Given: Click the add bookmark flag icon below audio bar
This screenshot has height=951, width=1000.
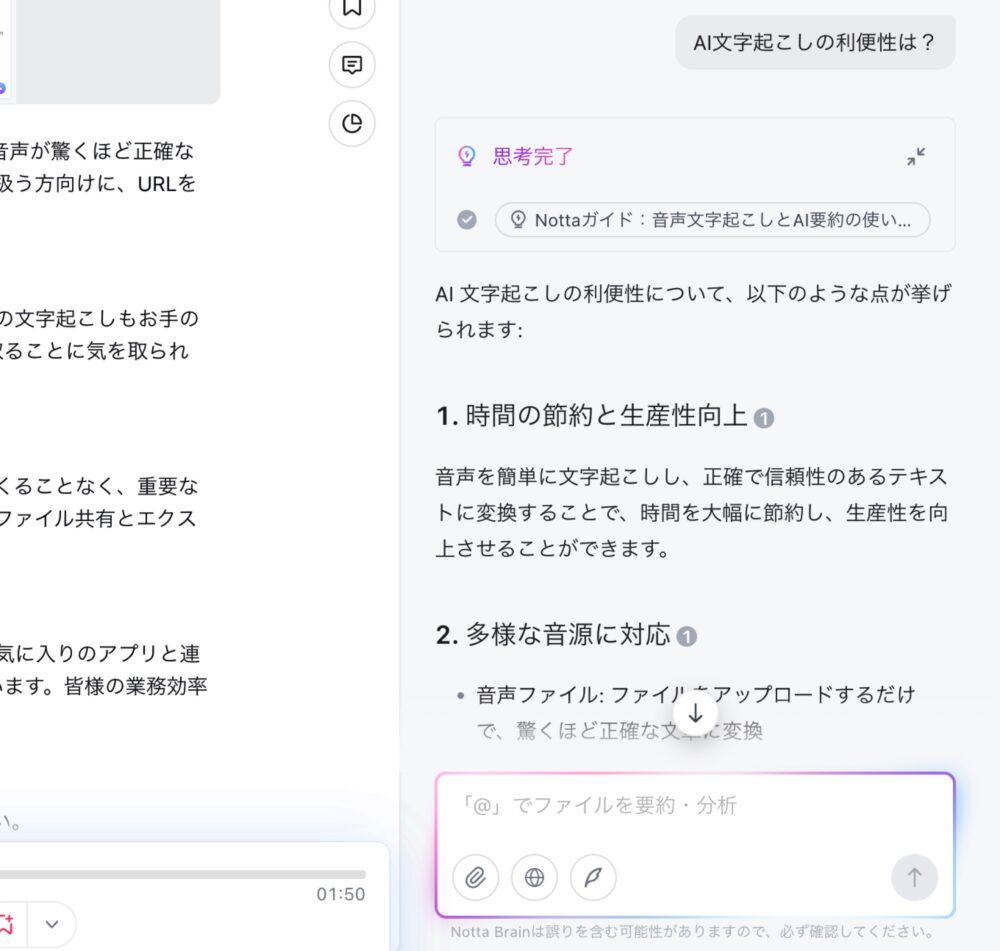Looking at the screenshot, I should tap(6, 923).
